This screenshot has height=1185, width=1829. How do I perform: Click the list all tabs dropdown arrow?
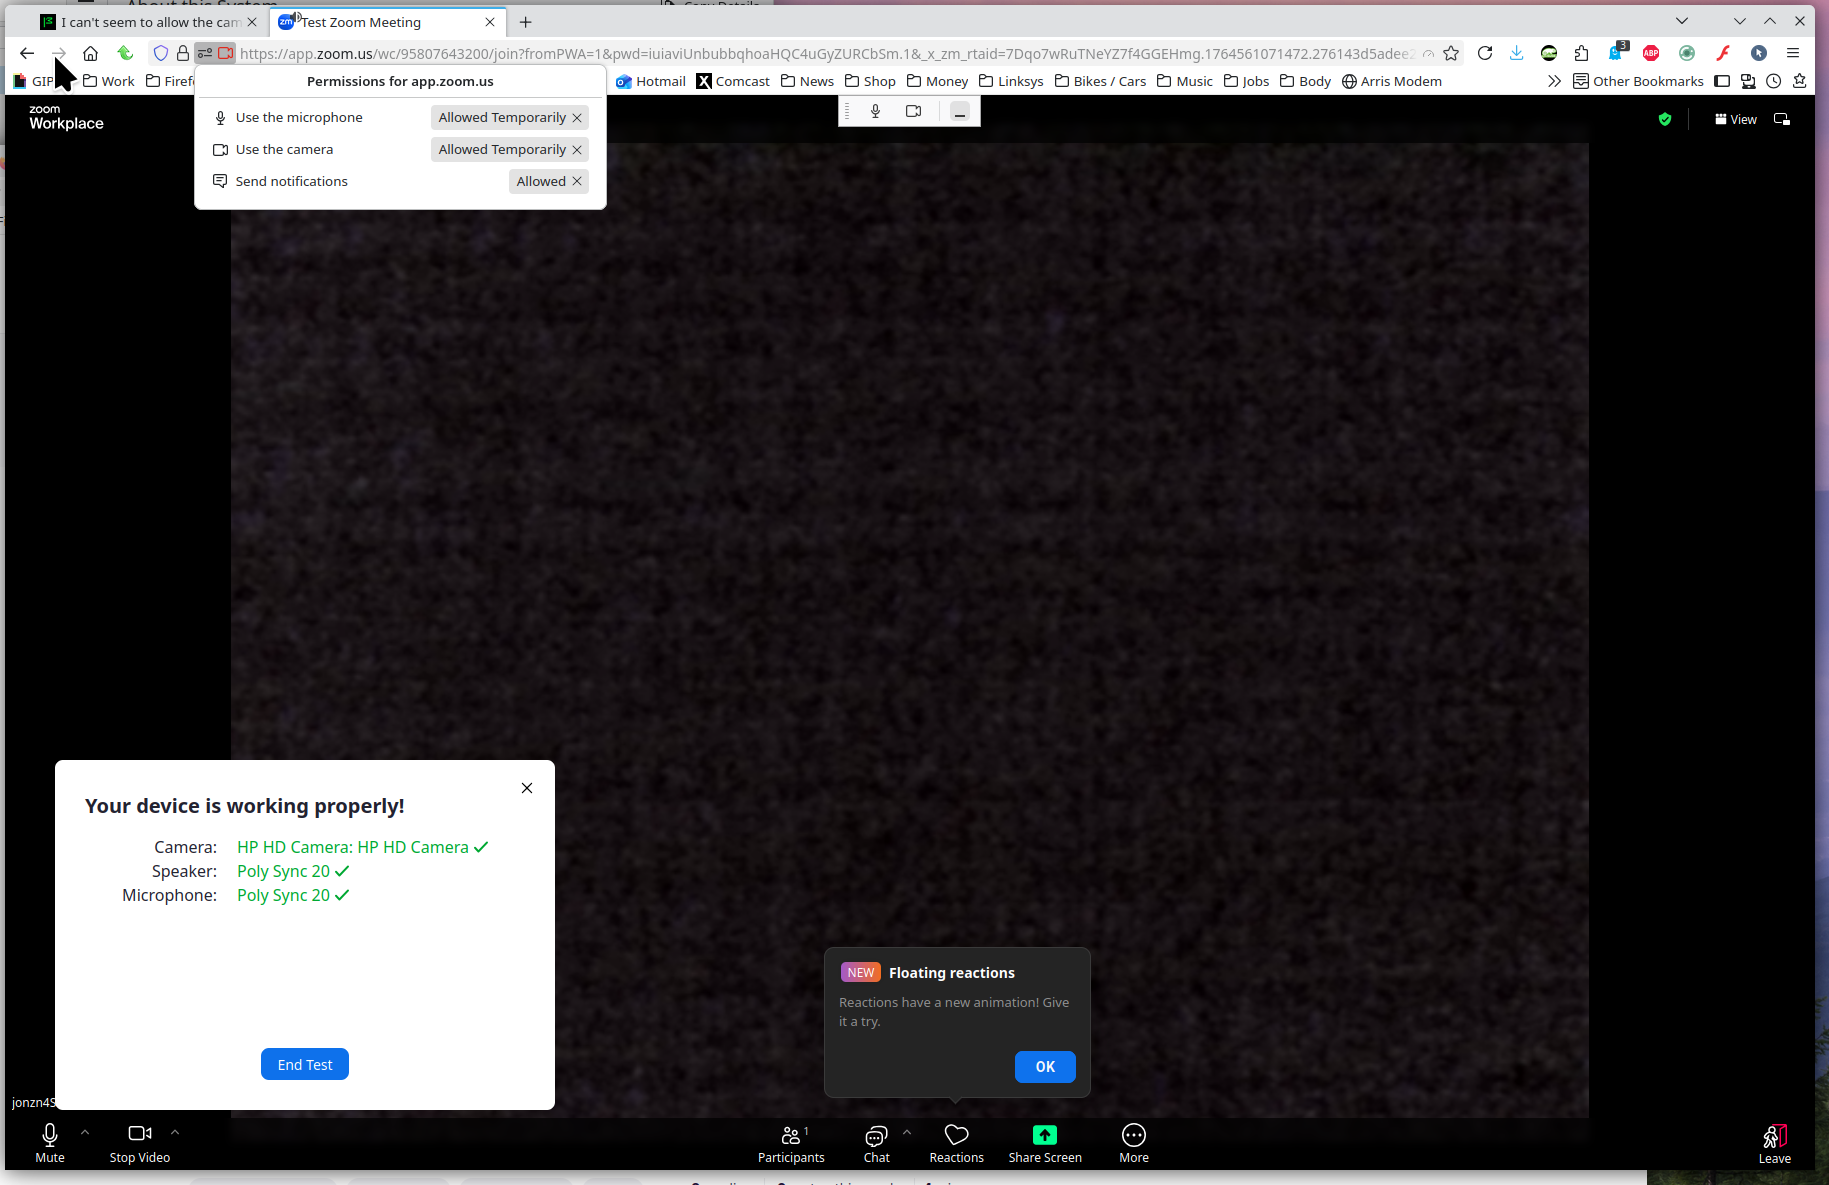coord(1682,21)
